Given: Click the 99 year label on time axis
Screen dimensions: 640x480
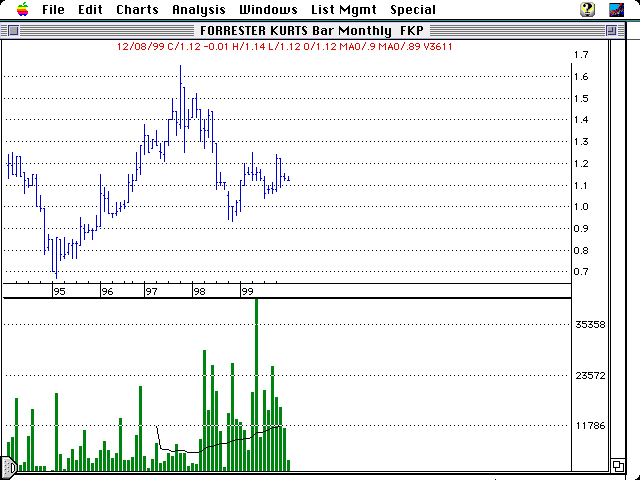Looking at the screenshot, I should coord(247,292).
